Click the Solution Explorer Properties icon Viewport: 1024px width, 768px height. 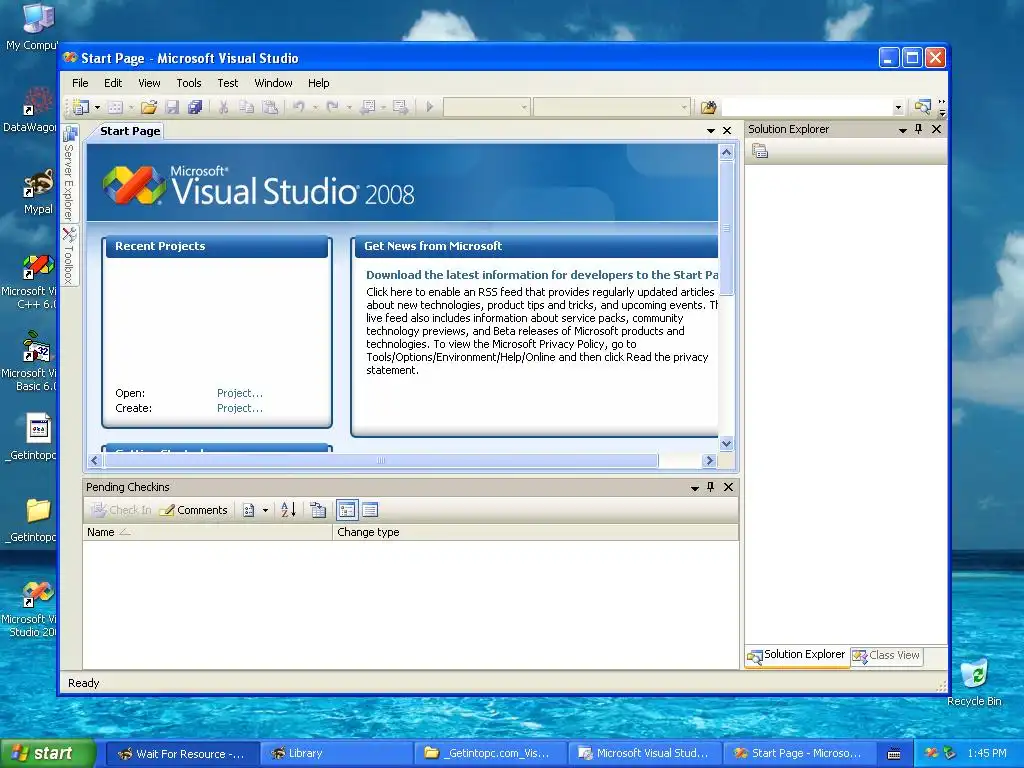pyautogui.click(x=760, y=152)
